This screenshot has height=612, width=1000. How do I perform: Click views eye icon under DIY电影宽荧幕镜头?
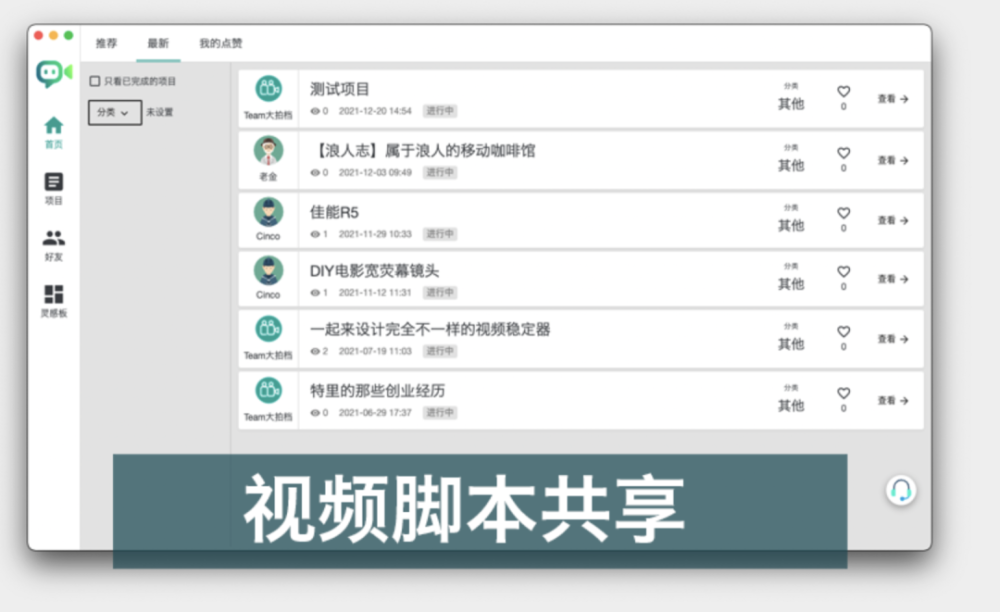(x=314, y=293)
